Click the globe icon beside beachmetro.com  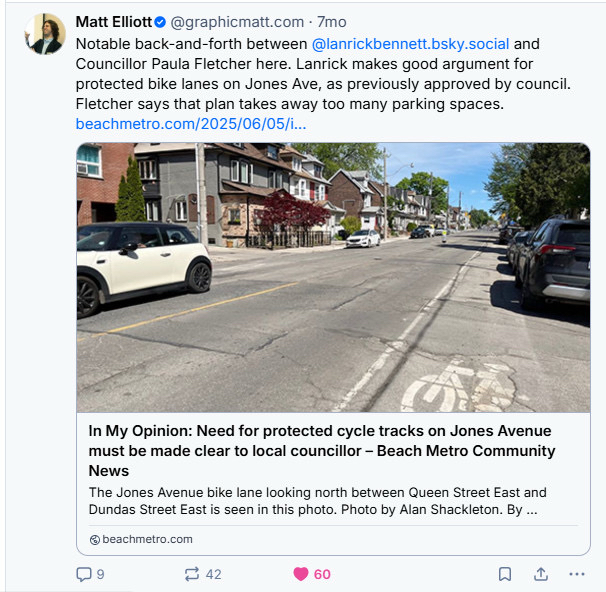pos(94,539)
